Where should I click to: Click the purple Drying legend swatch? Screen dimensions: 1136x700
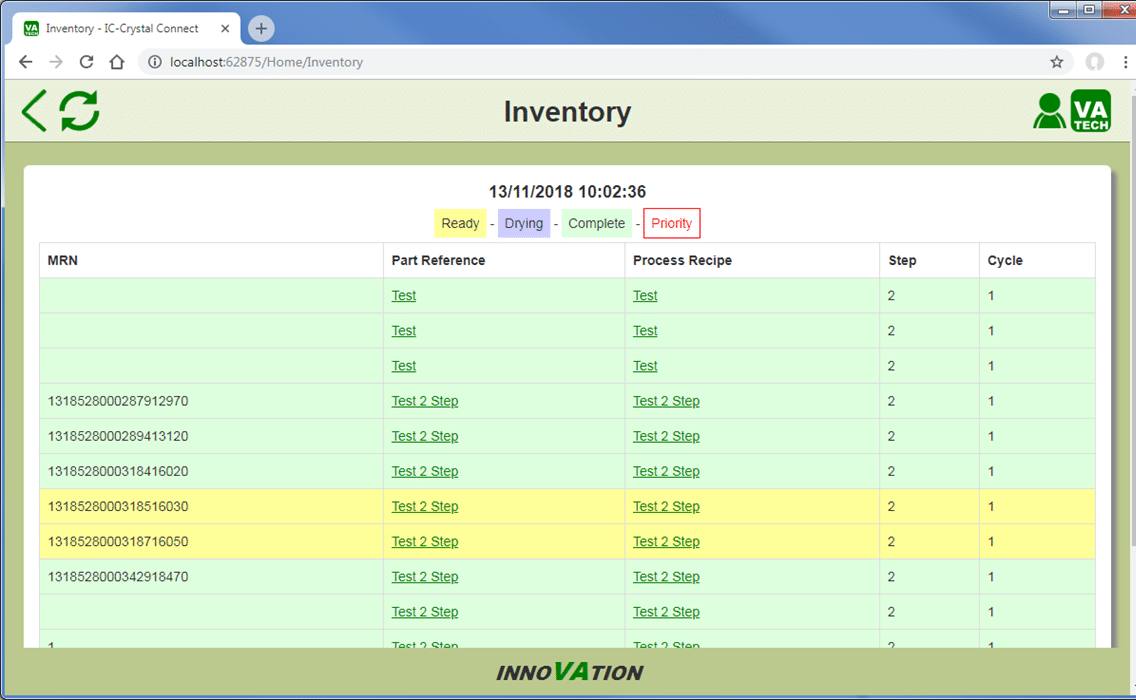tap(523, 224)
